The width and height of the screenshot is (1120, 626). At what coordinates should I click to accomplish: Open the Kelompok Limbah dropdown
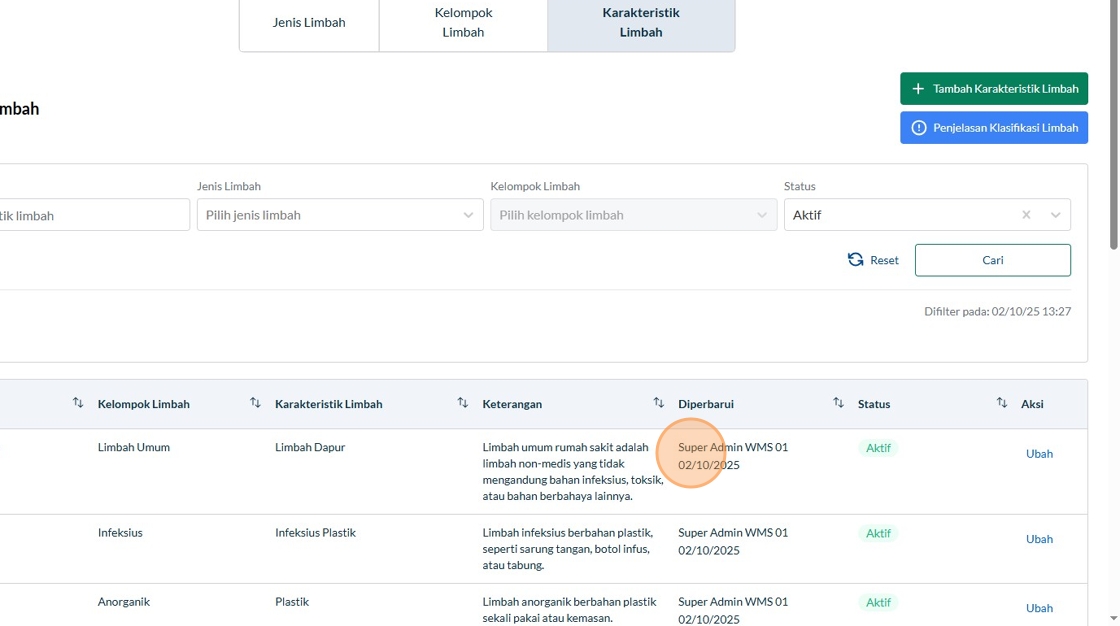click(x=633, y=215)
